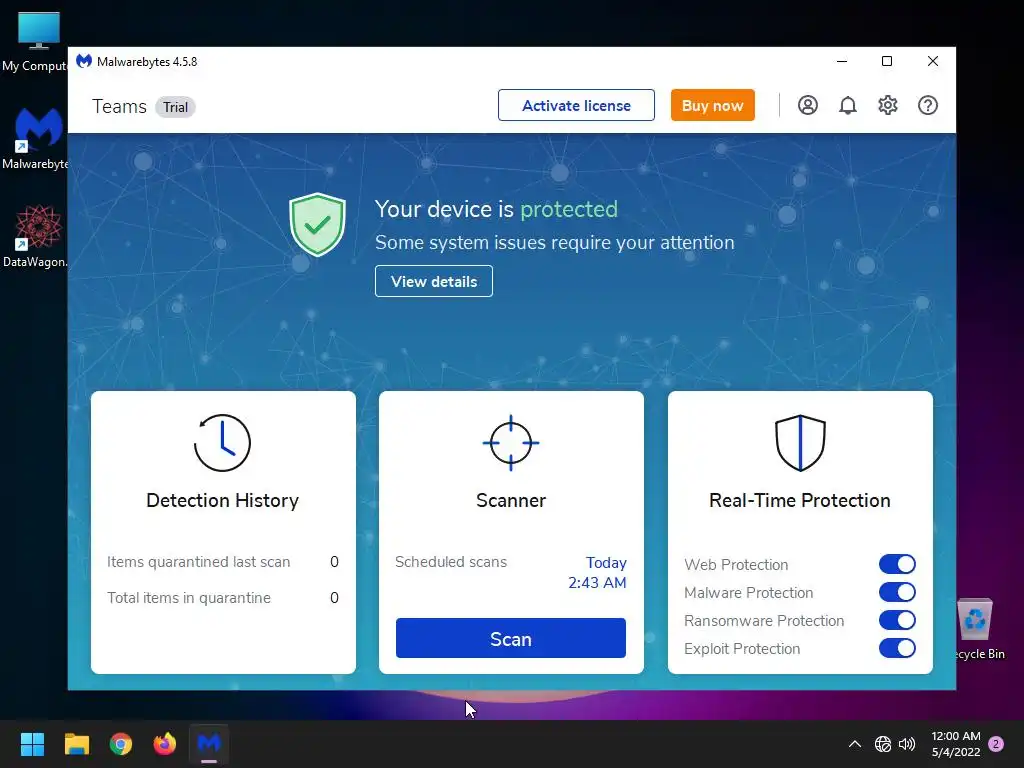Show hidden tray icons chevron

[x=854, y=744]
